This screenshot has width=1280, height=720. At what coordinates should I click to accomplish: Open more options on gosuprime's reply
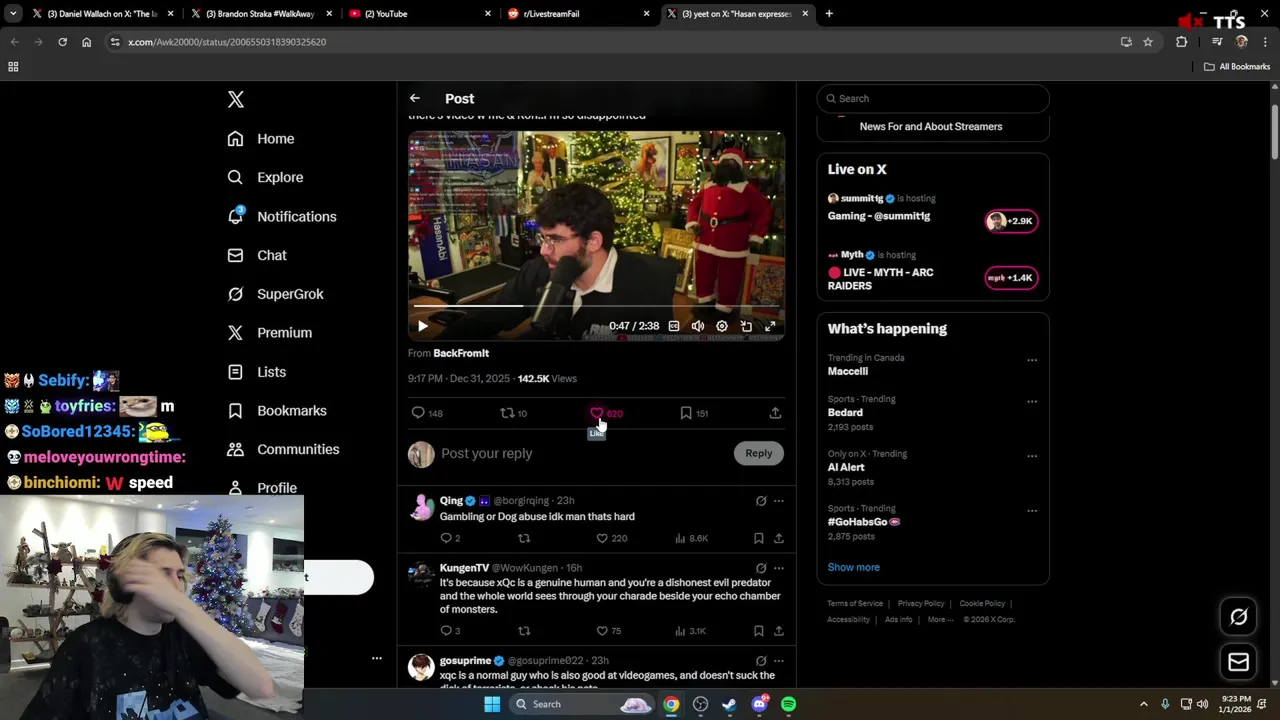pos(779,661)
